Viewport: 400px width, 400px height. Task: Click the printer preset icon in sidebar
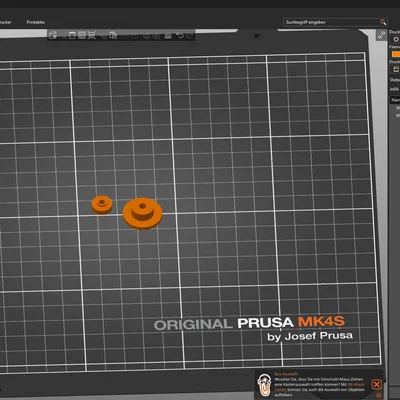click(396, 69)
